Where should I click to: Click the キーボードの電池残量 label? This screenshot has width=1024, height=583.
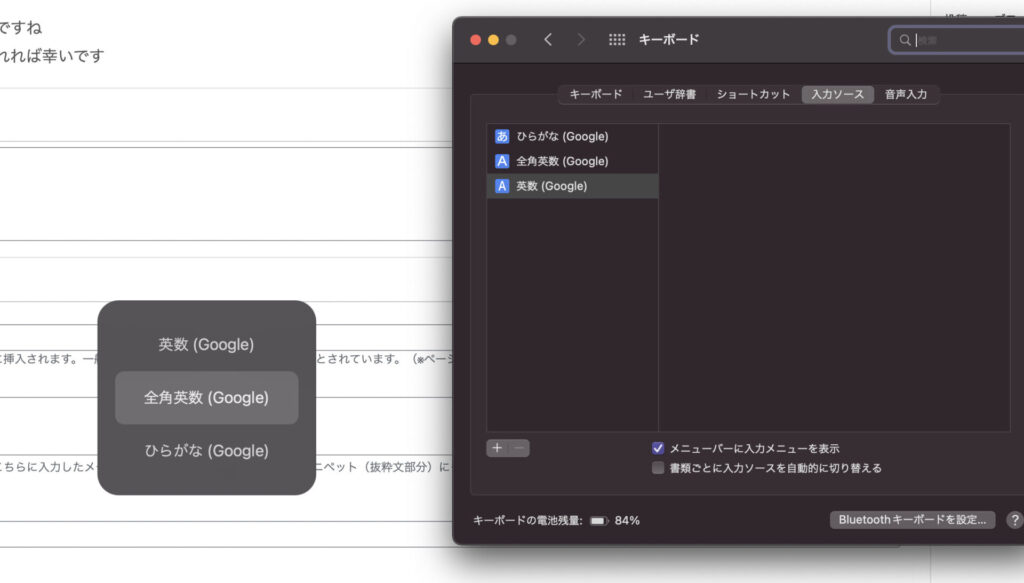pyautogui.click(x=528, y=520)
